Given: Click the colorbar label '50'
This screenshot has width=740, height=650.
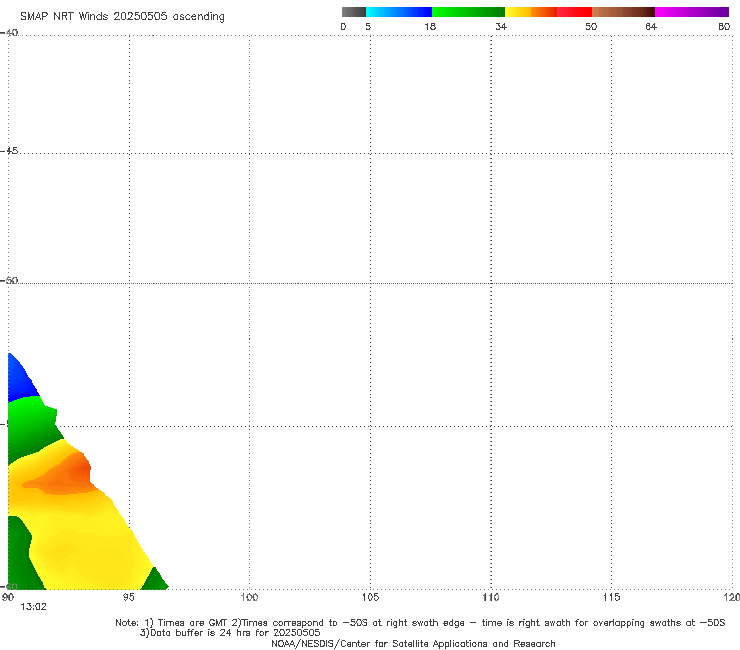Looking at the screenshot, I should (x=591, y=26).
